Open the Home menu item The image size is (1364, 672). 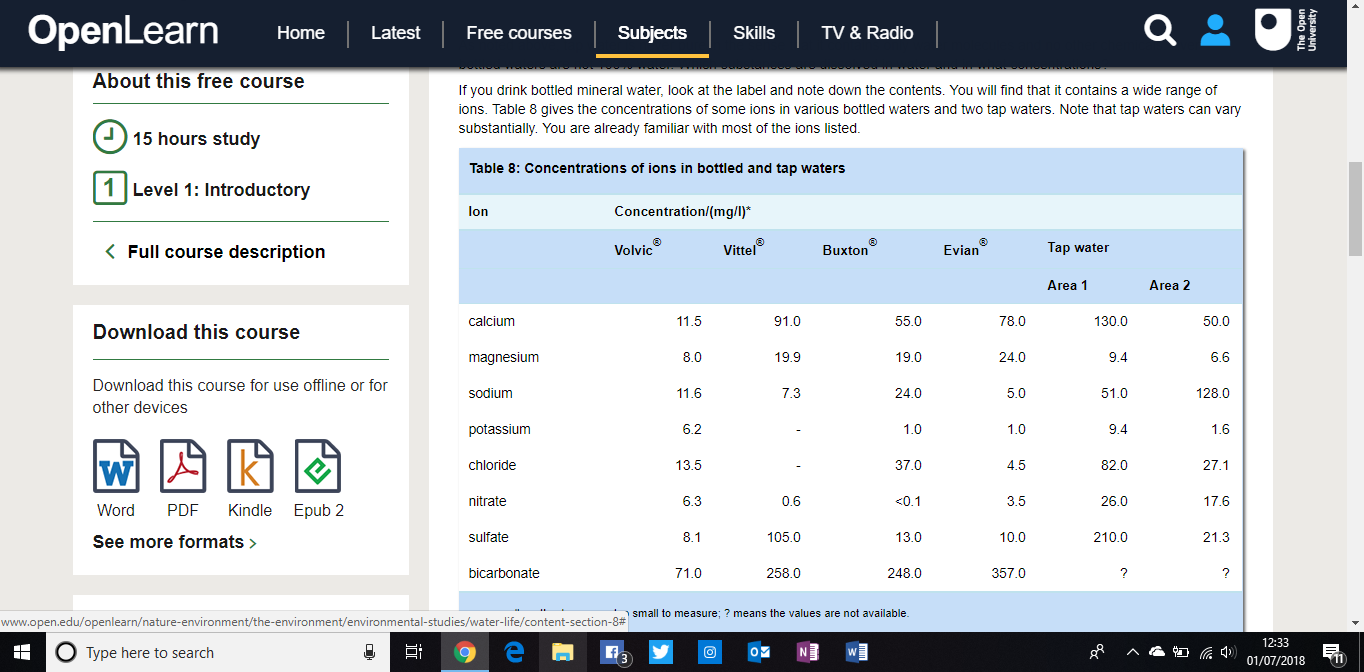(x=301, y=33)
